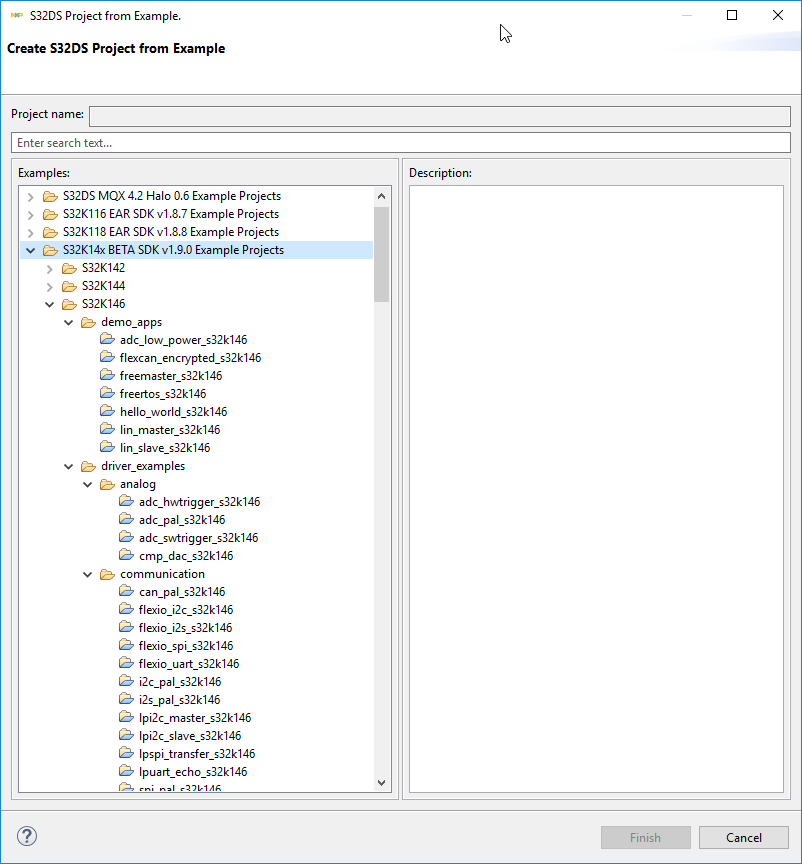Screen dimensions: 802x864
Task: Click the folder icon beside flexio_i2c_s32k146
Action: point(127,609)
